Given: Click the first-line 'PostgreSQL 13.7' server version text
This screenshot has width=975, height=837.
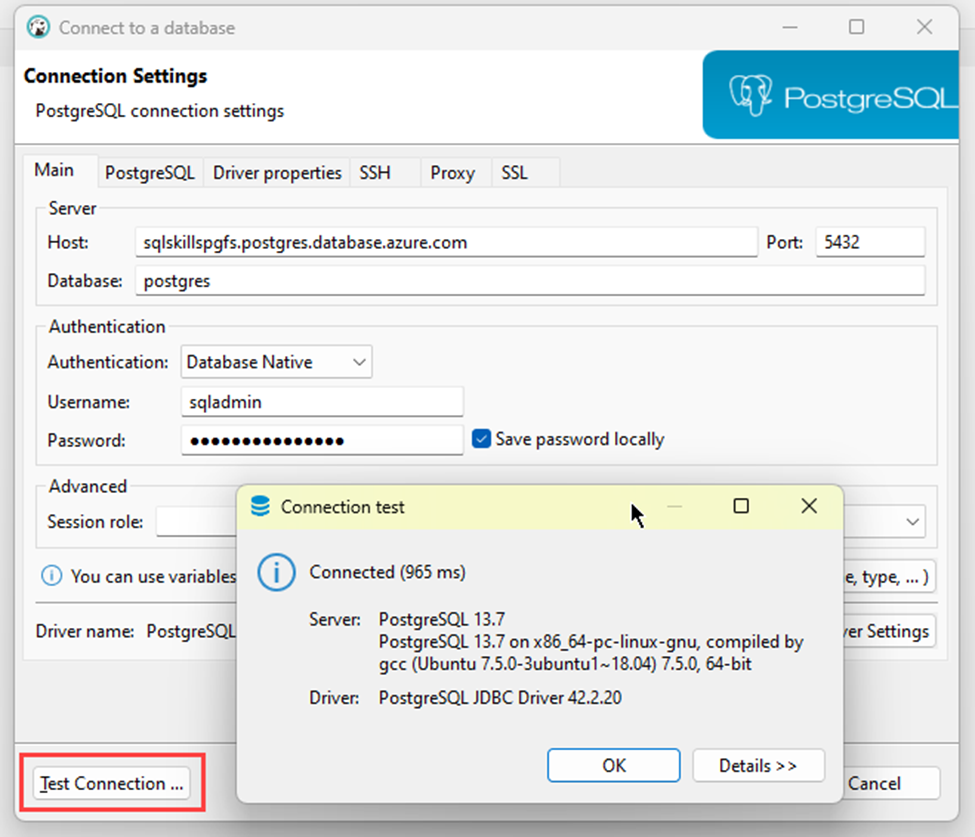Looking at the screenshot, I should coord(441,619).
